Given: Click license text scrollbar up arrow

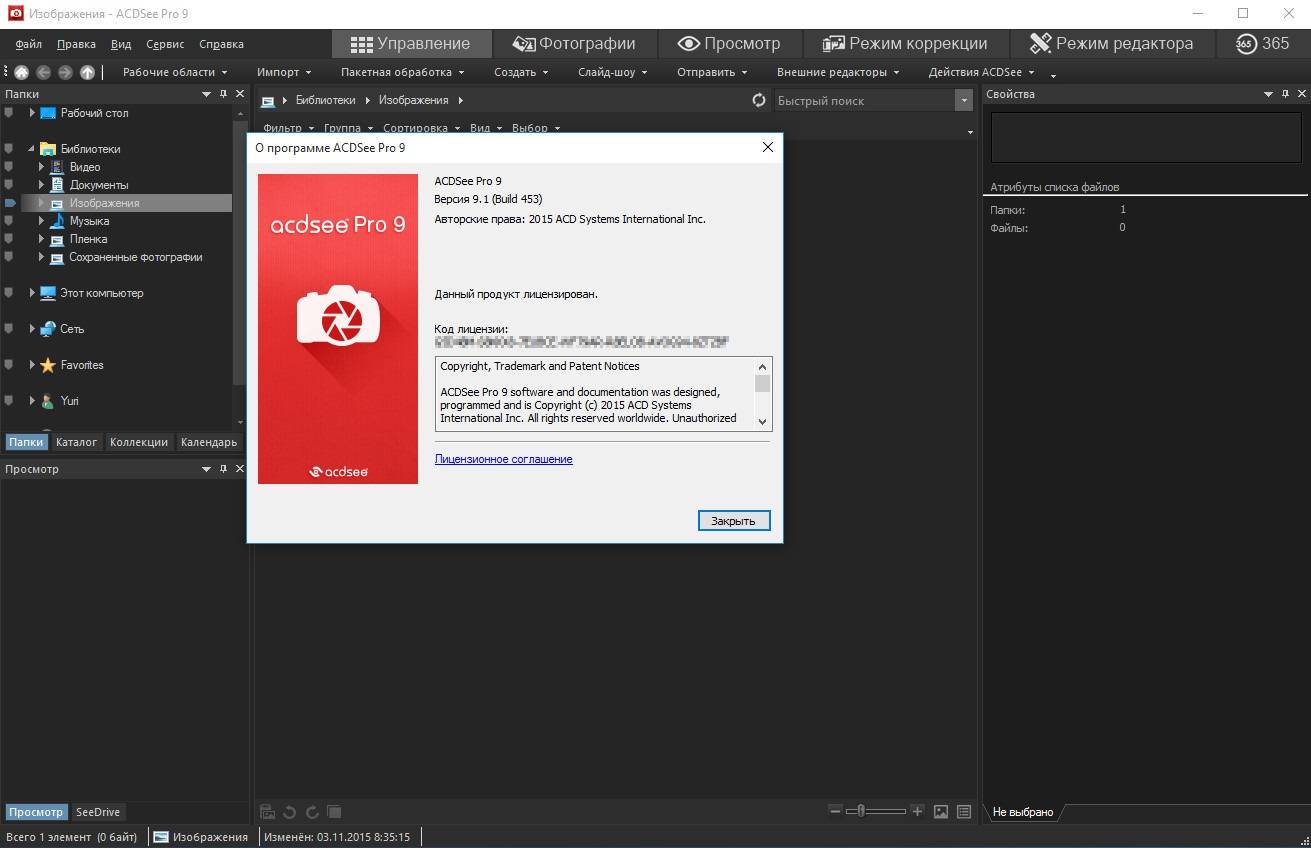Looking at the screenshot, I should pos(763,366).
